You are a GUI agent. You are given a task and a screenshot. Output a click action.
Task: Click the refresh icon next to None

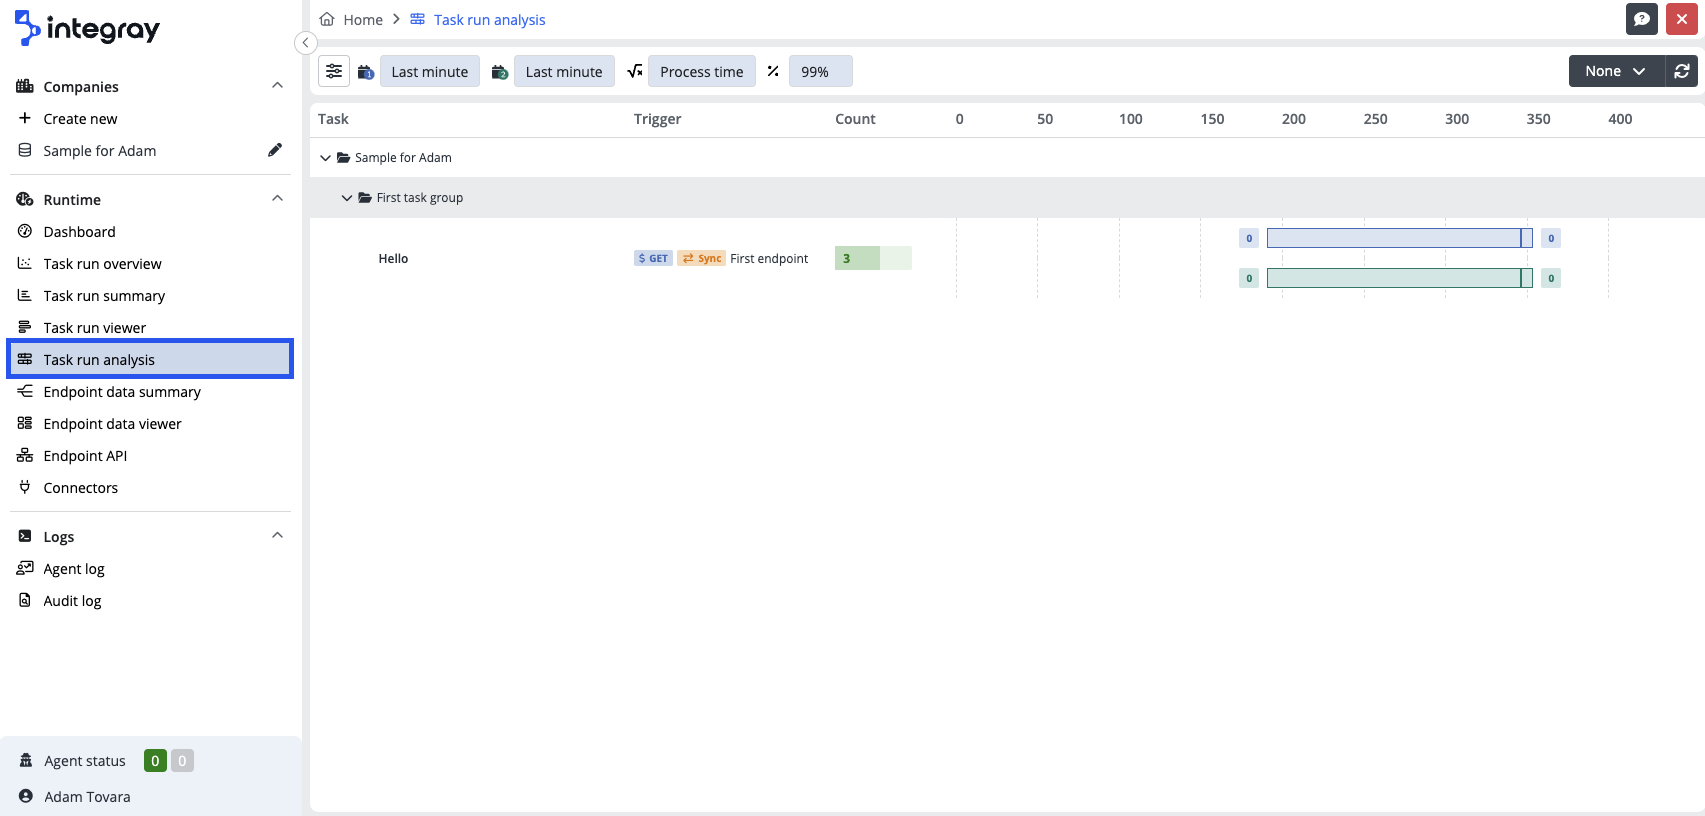tap(1682, 71)
